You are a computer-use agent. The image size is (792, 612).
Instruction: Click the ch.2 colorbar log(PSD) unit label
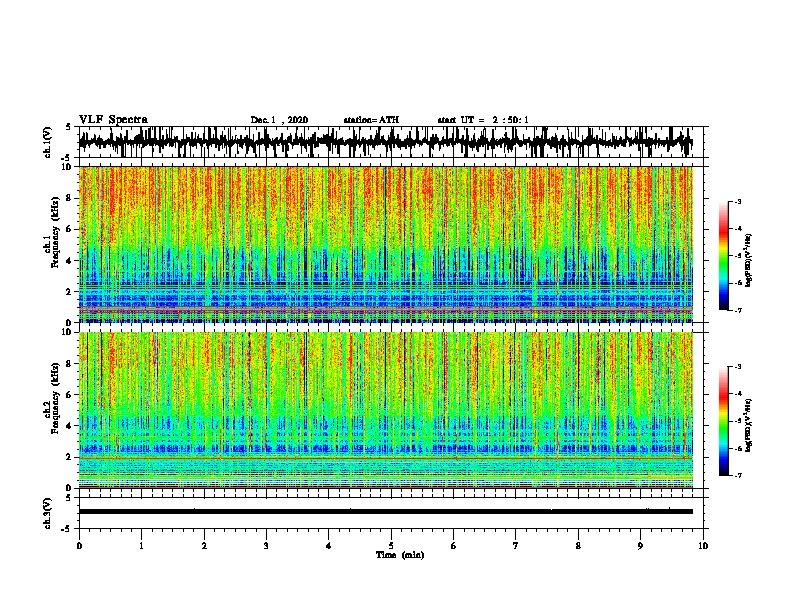tap(749, 425)
